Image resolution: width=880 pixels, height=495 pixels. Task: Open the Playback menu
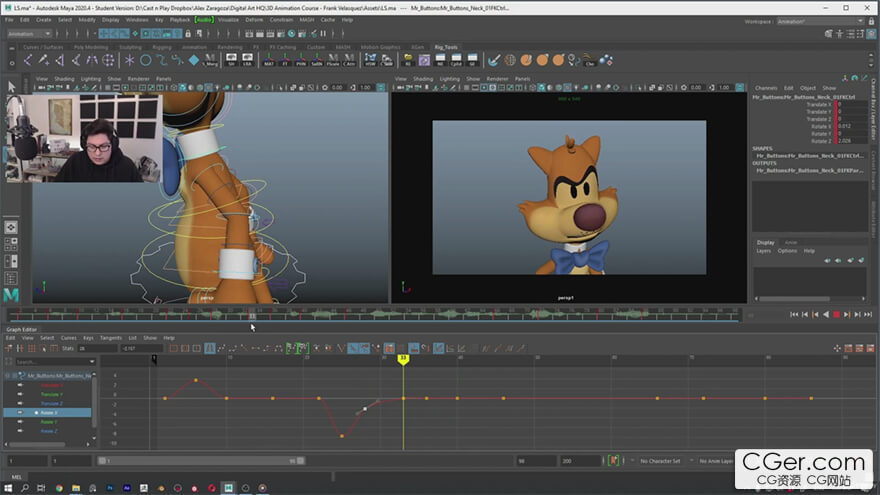tap(180, 20)
